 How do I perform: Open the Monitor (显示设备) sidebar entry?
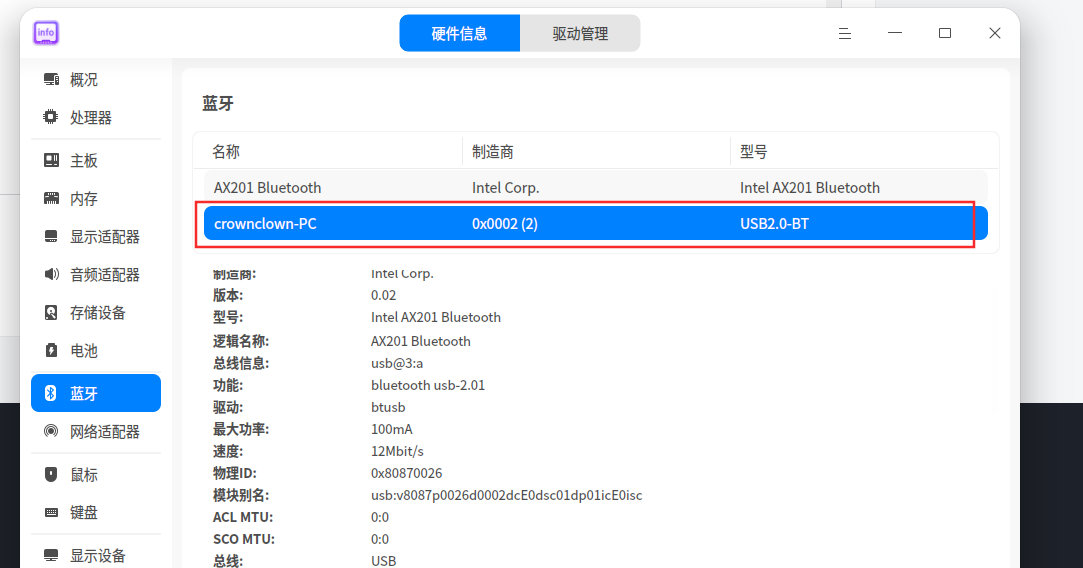[96, 556]
